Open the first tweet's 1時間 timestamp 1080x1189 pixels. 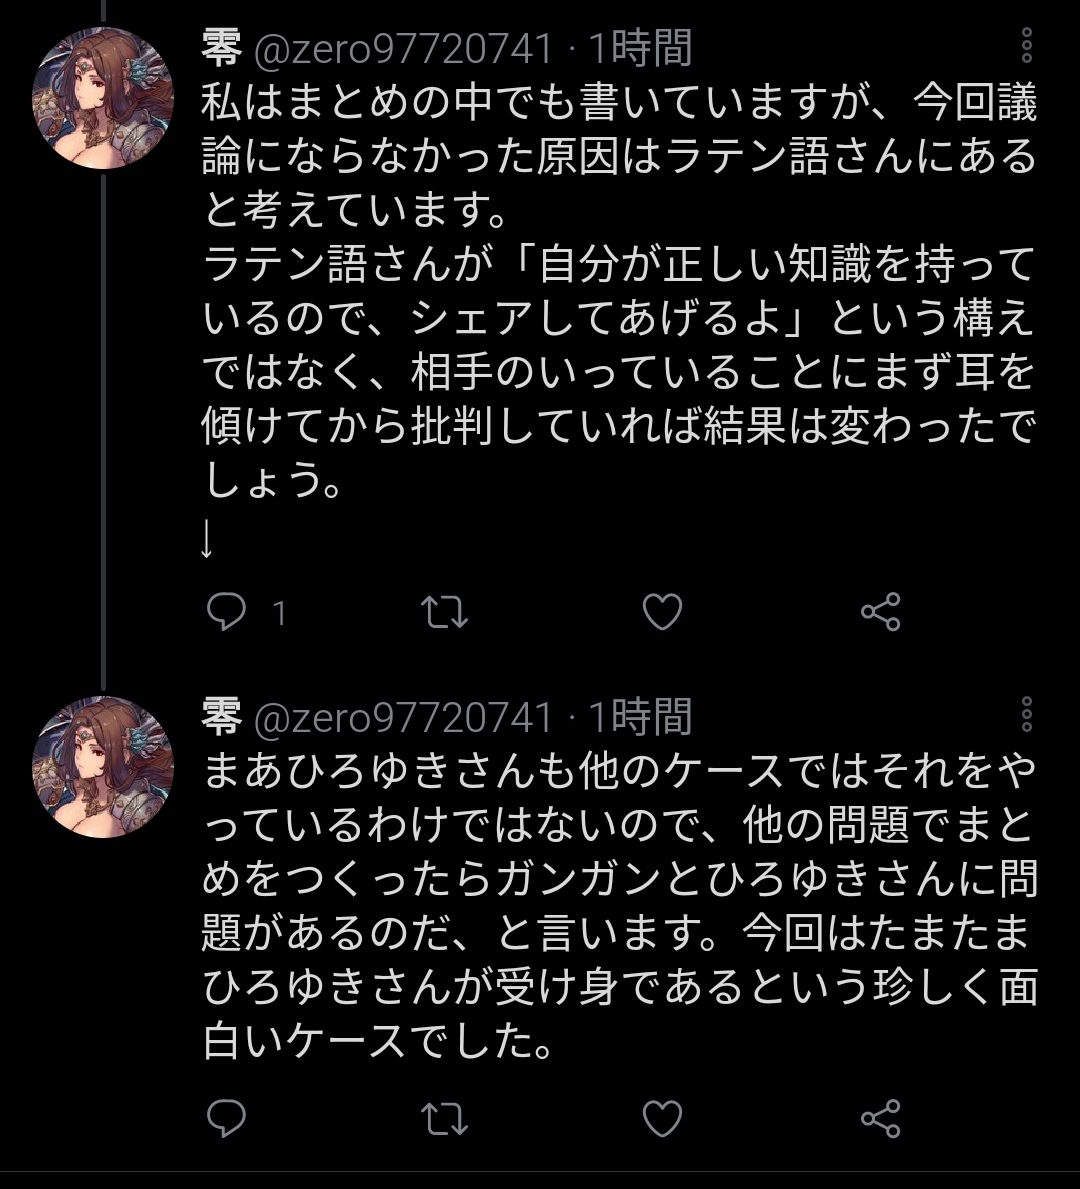pos(640,48)
